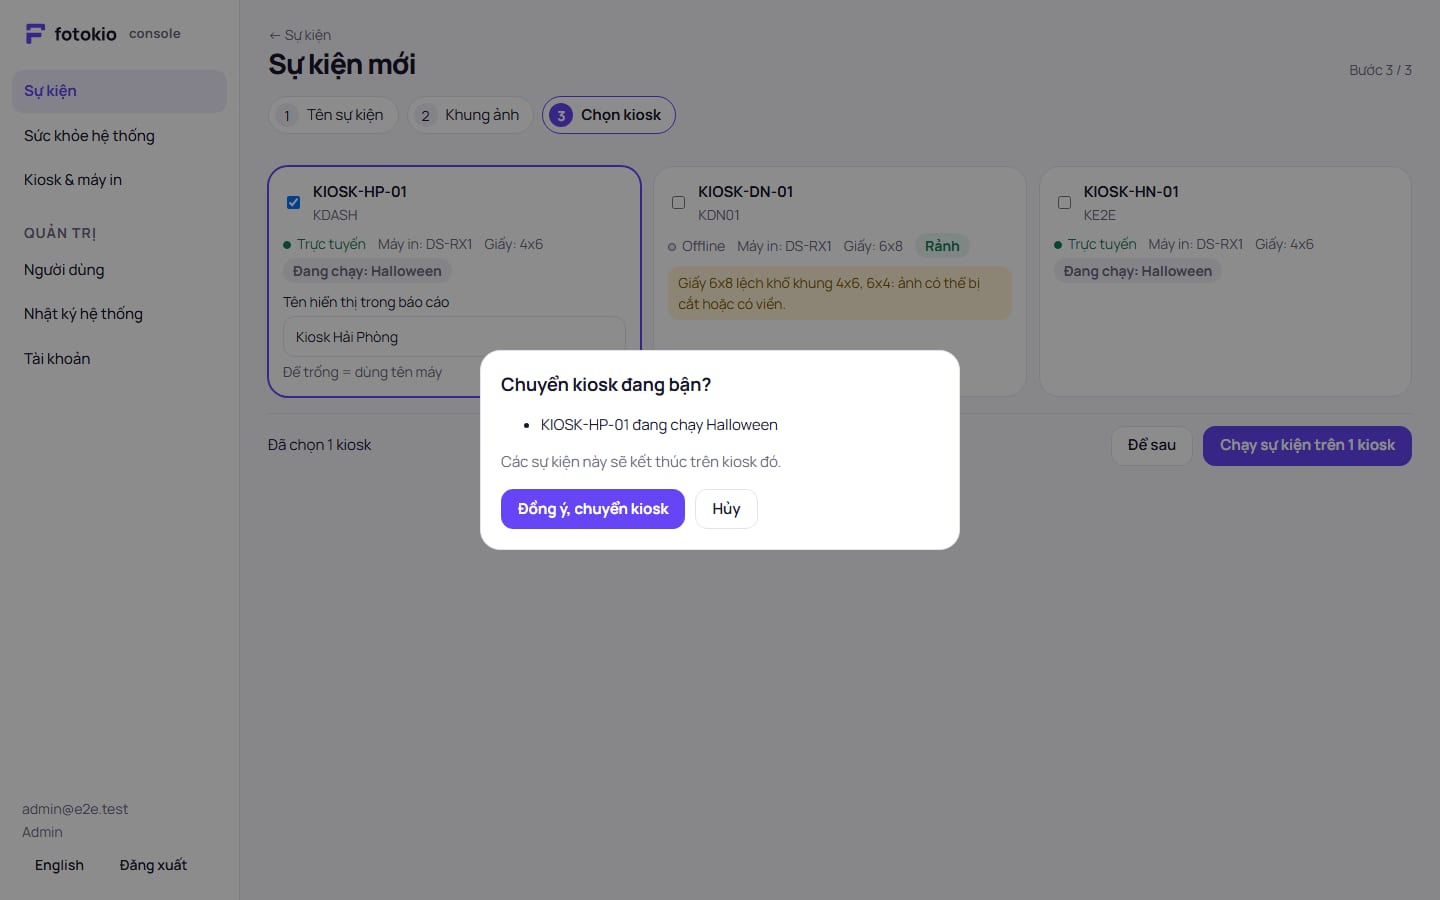Click the step 2 number circle

point(425,116)
